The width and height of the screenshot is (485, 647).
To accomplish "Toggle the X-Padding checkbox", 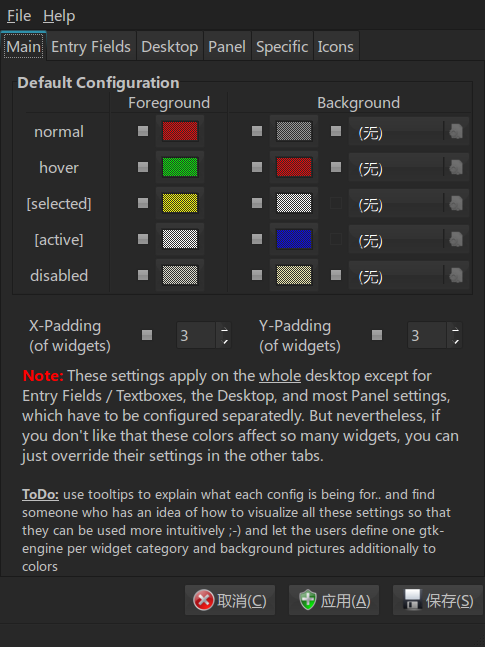I will pos(147,335).
